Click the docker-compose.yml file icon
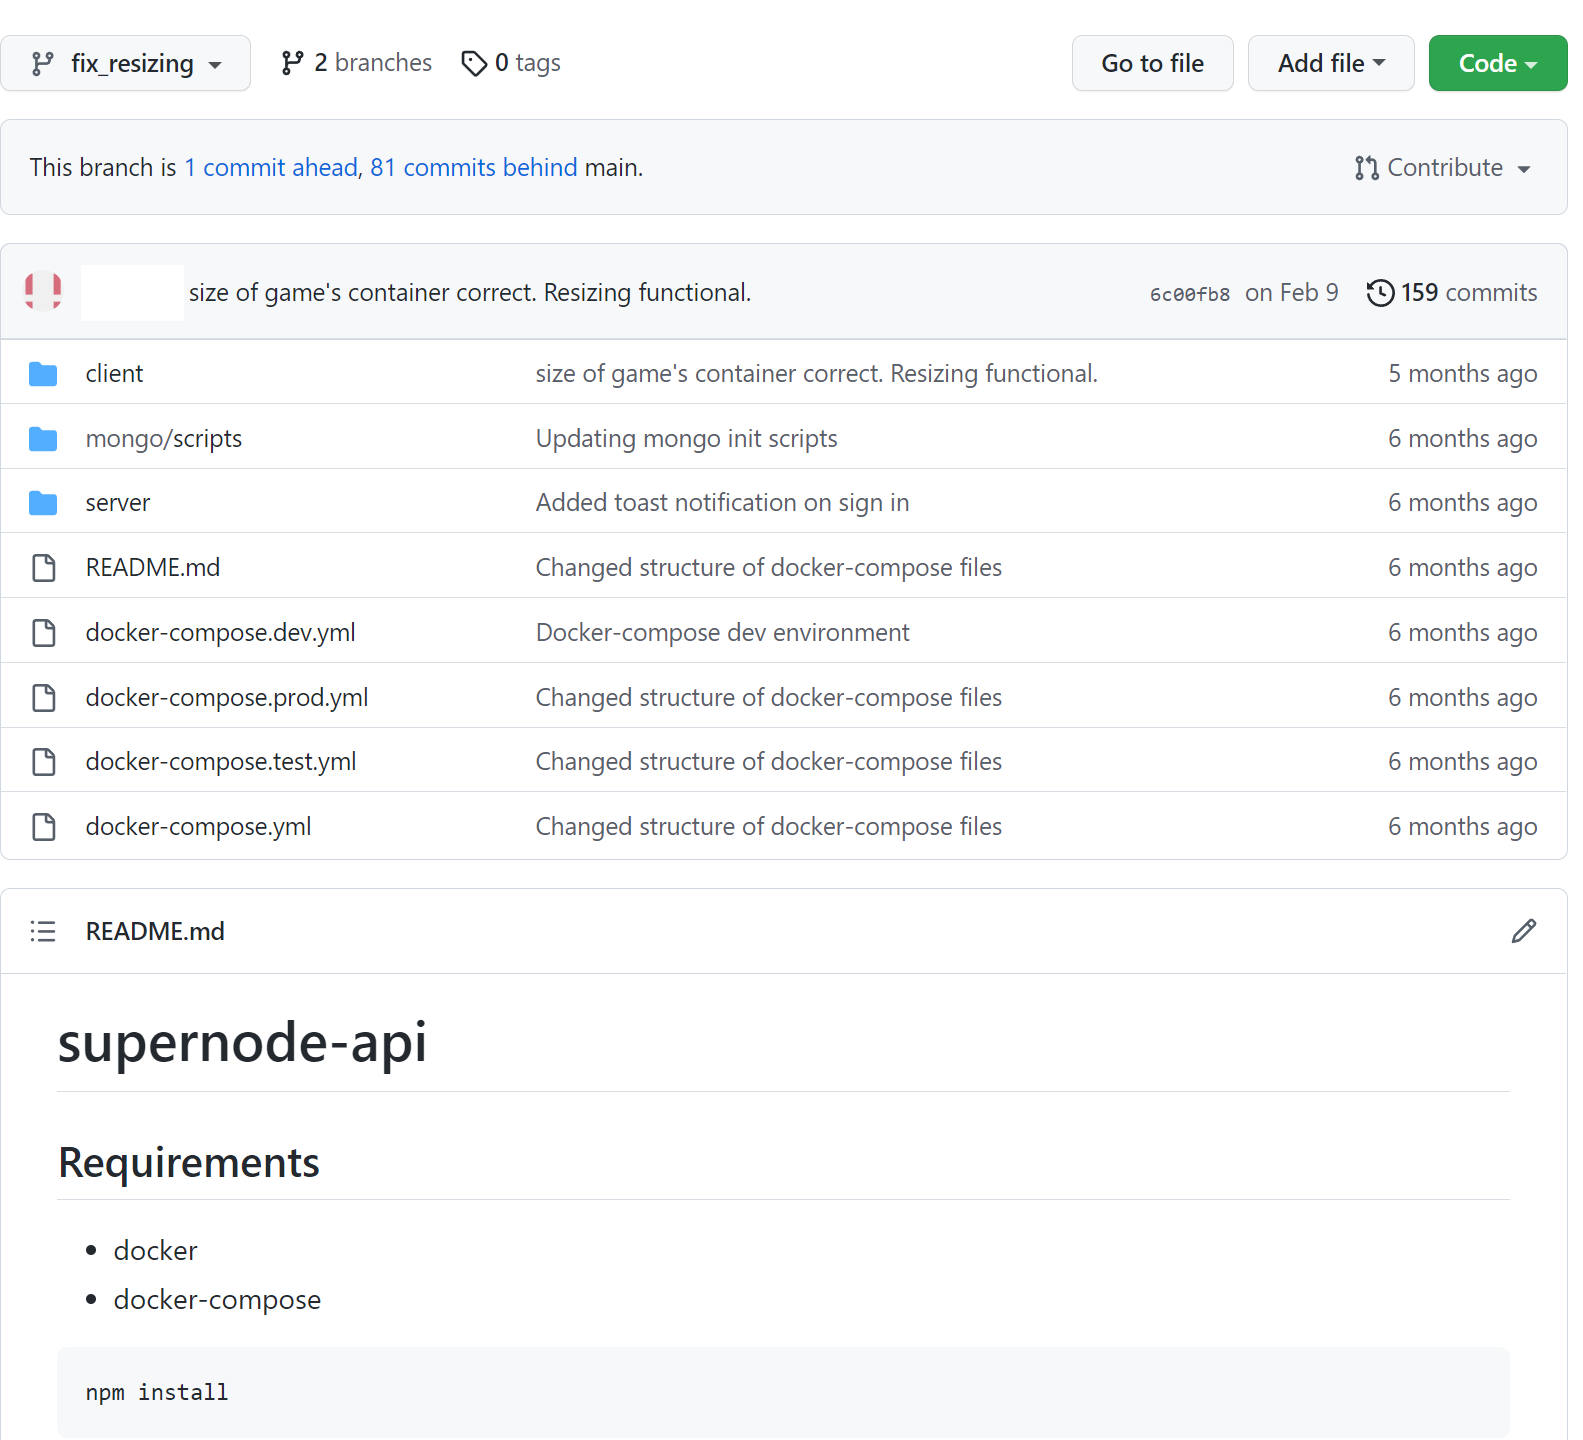Image resolution: width=1583 pixels, height=1440 pixels. coord(43,827)
